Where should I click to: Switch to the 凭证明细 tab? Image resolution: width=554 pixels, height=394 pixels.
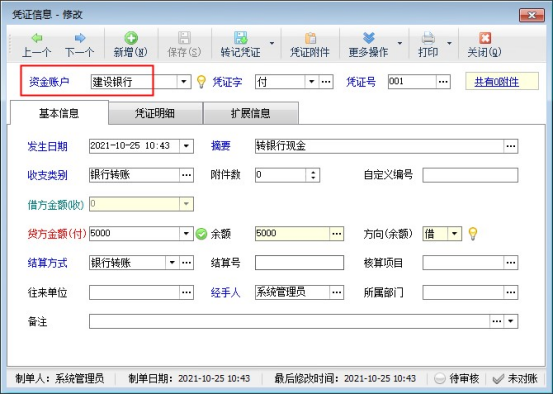[155, 113]
